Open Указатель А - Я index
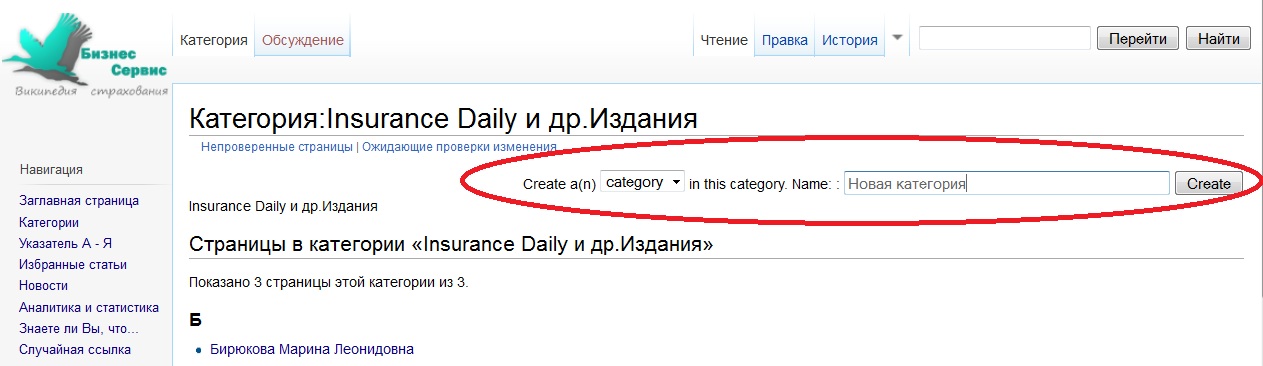The width and height of the screenshot is (1263, 366). pos(65,243)
